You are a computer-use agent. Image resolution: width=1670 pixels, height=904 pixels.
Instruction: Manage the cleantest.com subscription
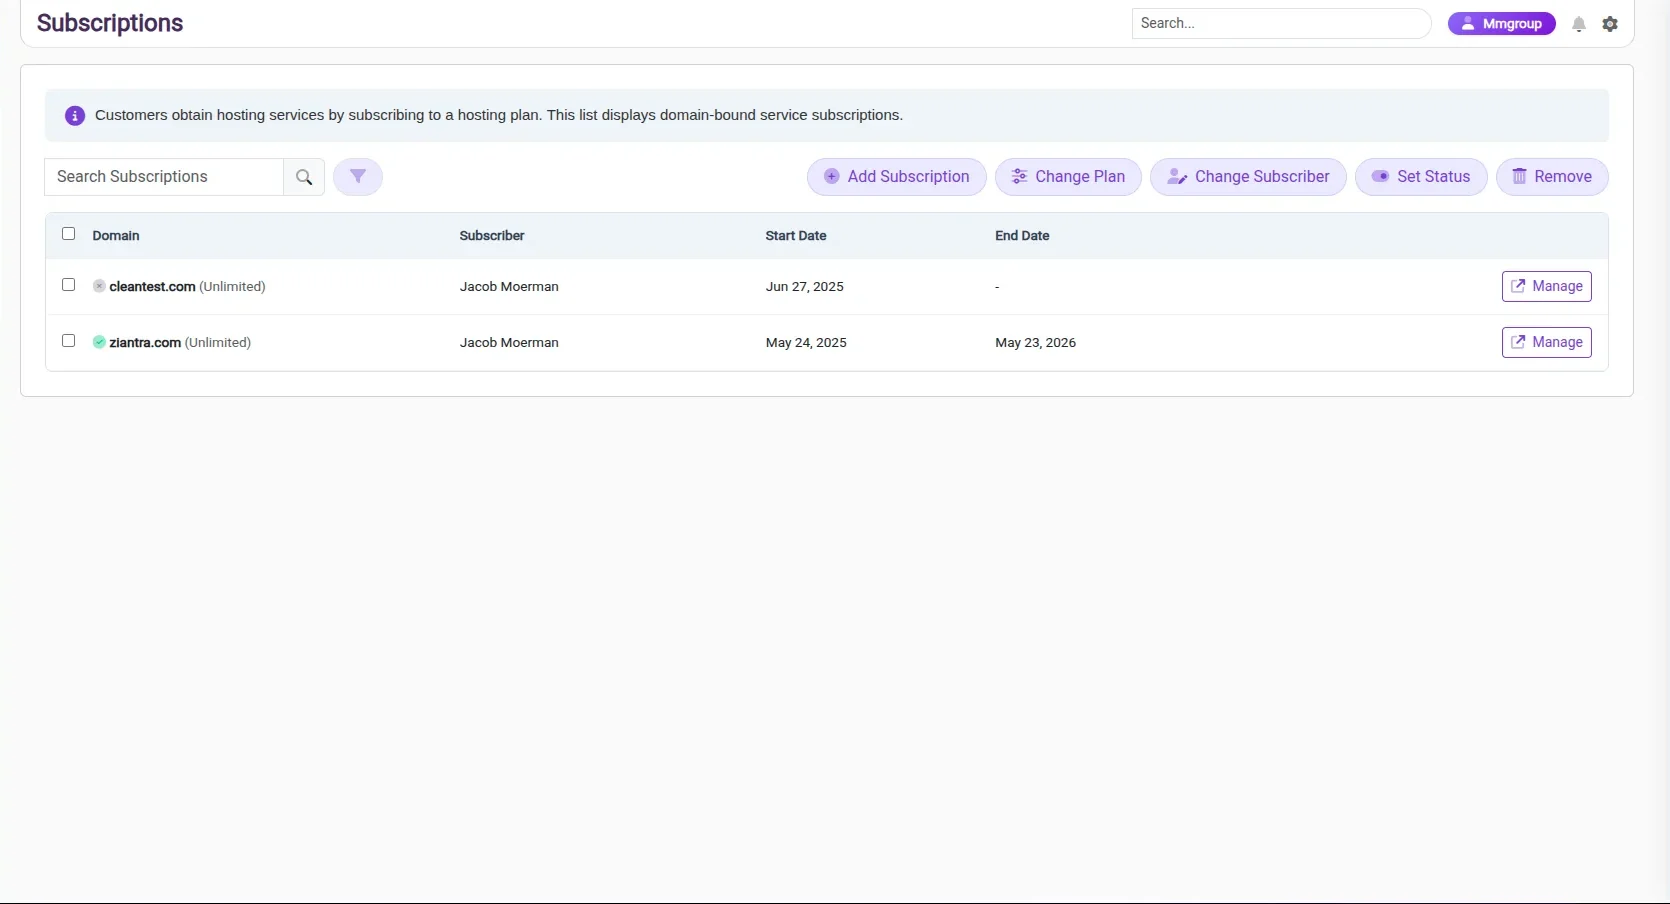[1547, 286]
